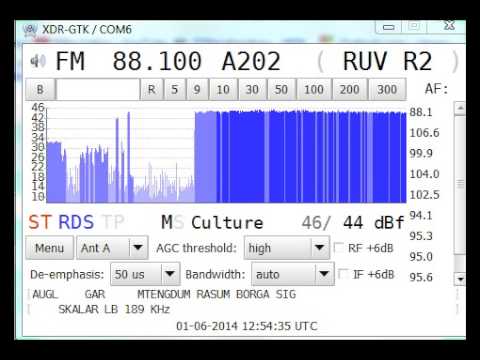The height and width of the screenshot is (360, 480).
Task: Click the A202 PI code
Action: (251, 61)
